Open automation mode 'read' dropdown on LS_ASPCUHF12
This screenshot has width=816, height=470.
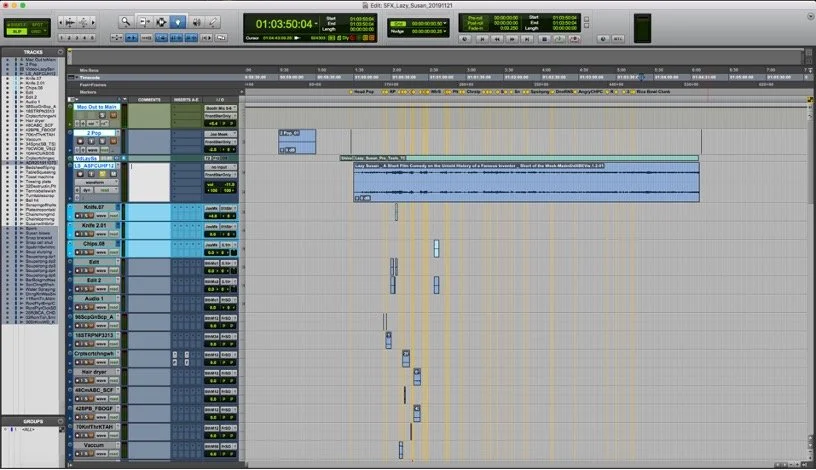[107, 190]
